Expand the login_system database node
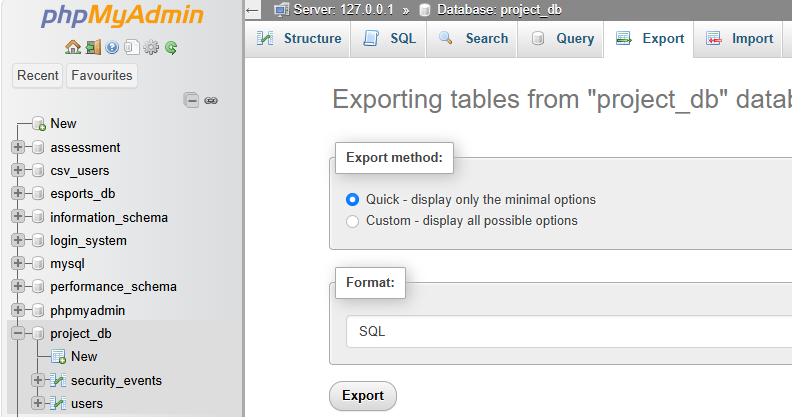Image resolution: width=792 pixels, height=417 pixels. [18, 240]
